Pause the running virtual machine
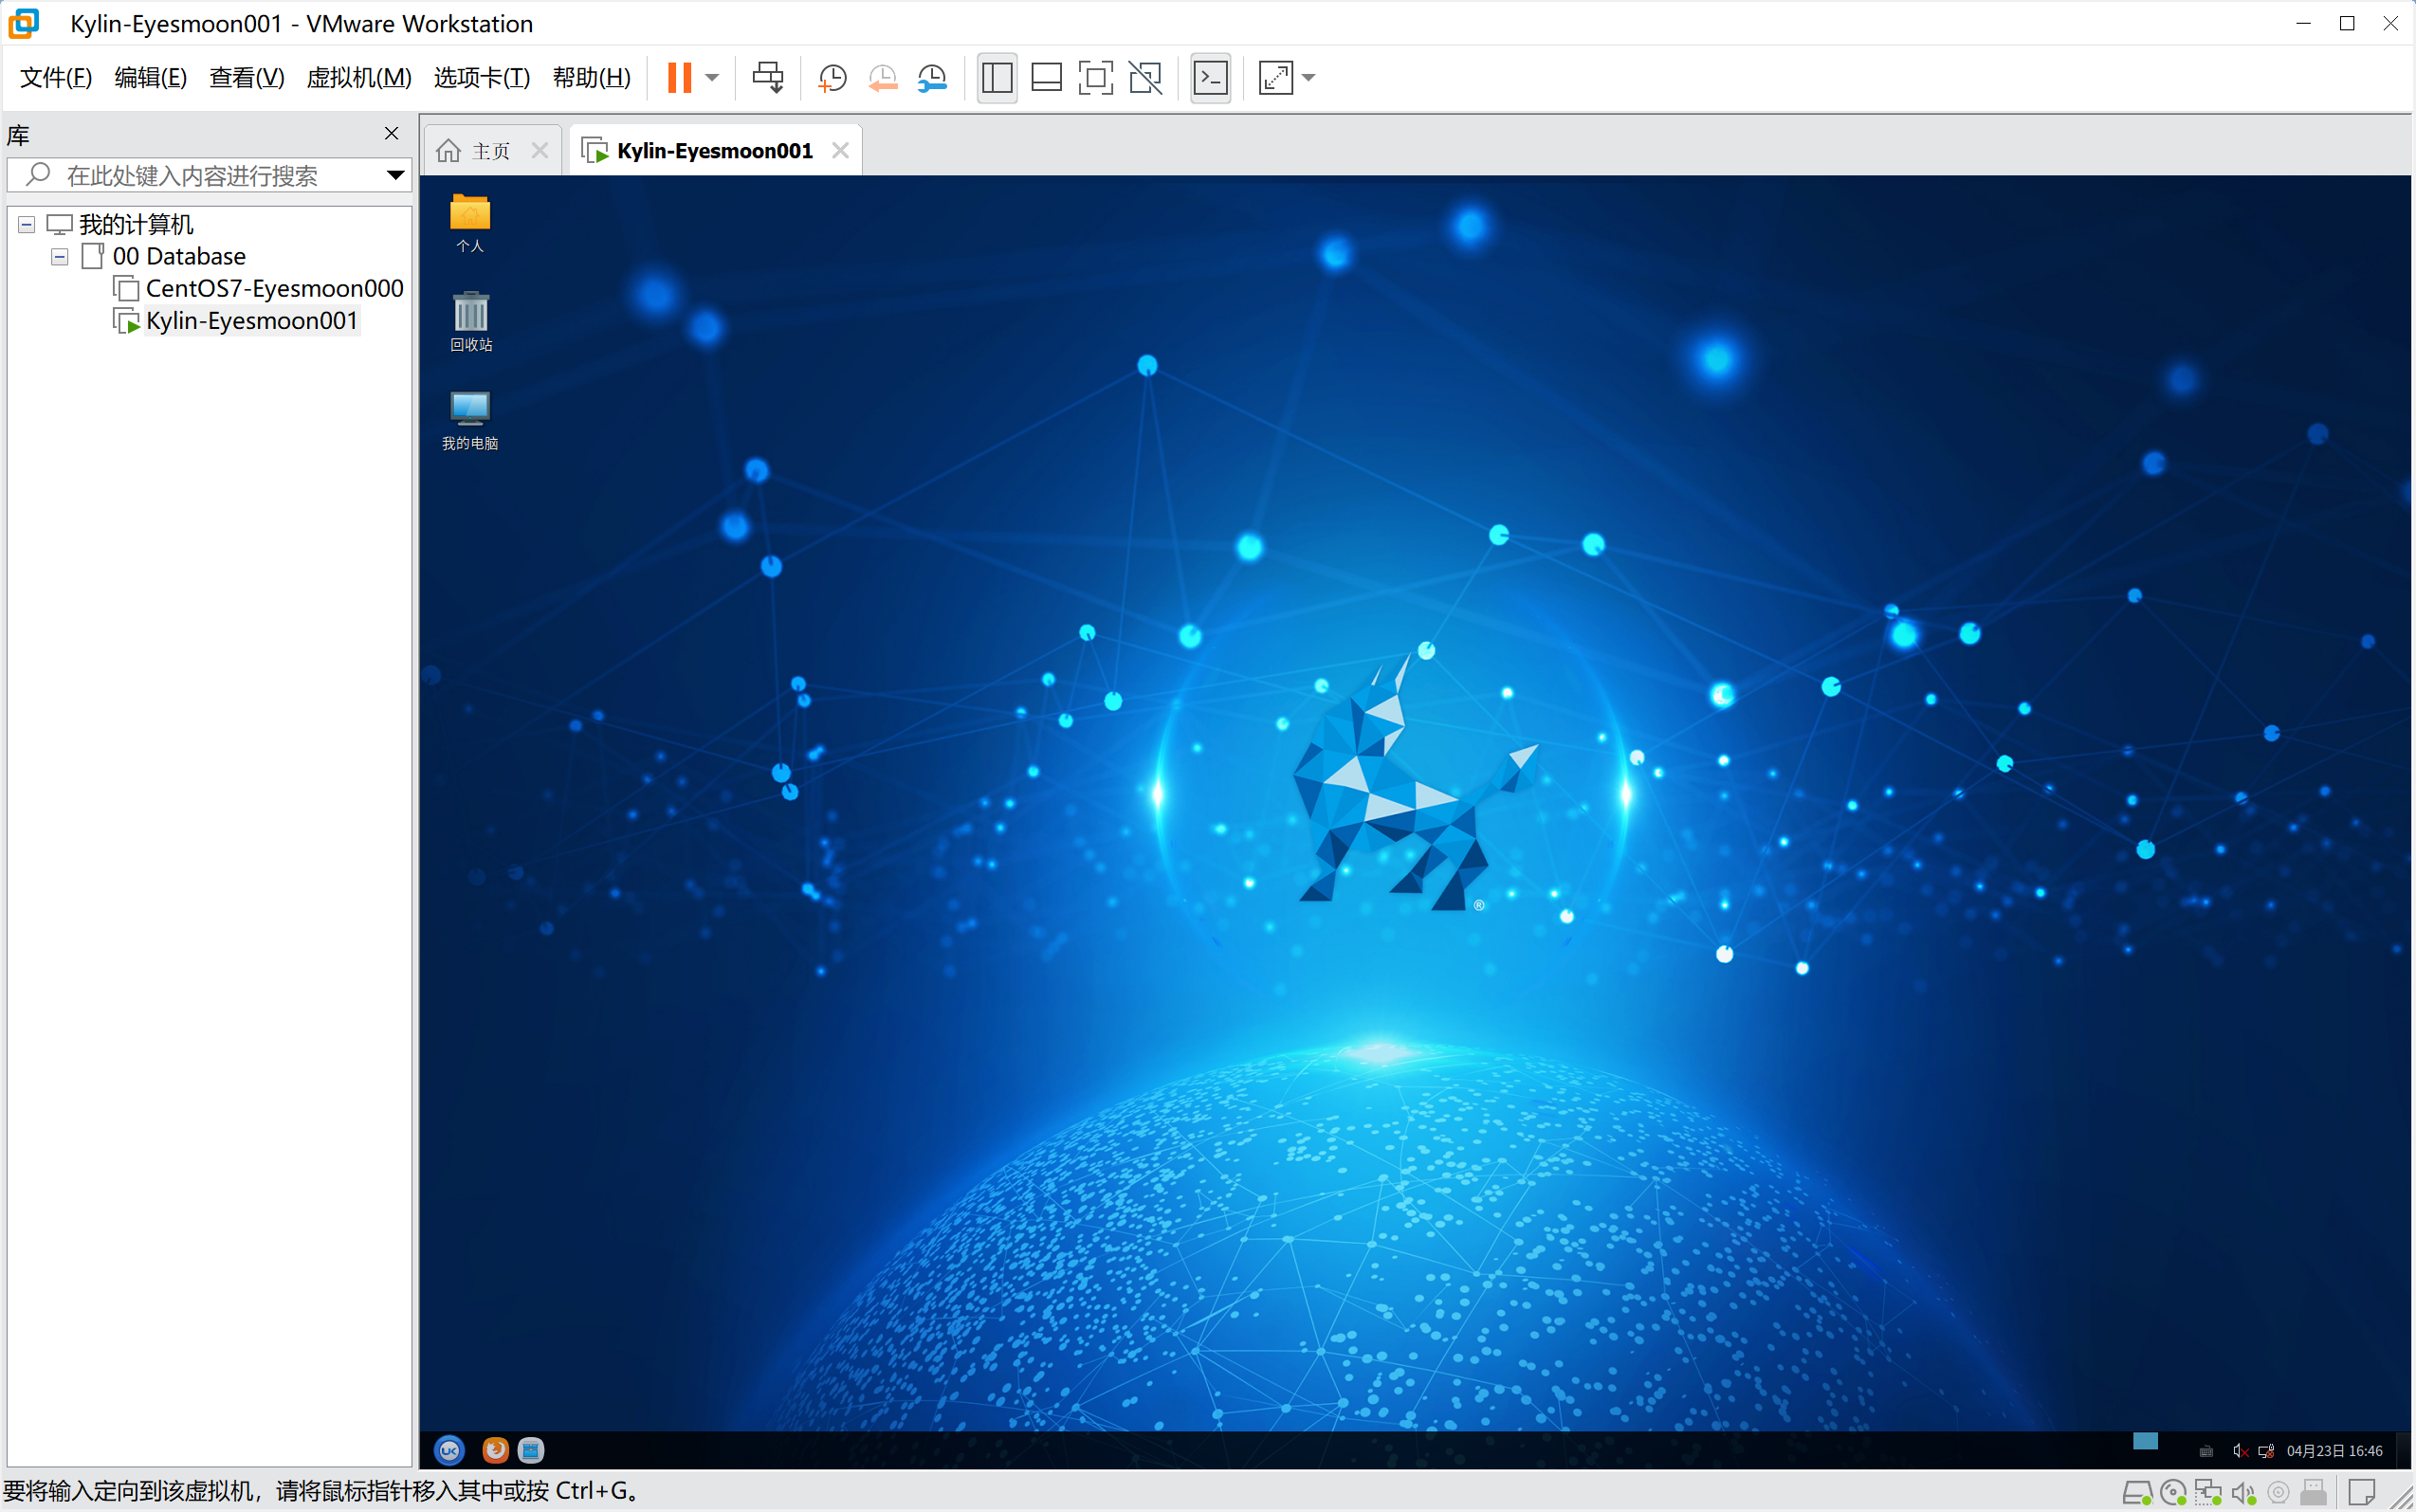 pyautogui.click(x=679, y=77)
